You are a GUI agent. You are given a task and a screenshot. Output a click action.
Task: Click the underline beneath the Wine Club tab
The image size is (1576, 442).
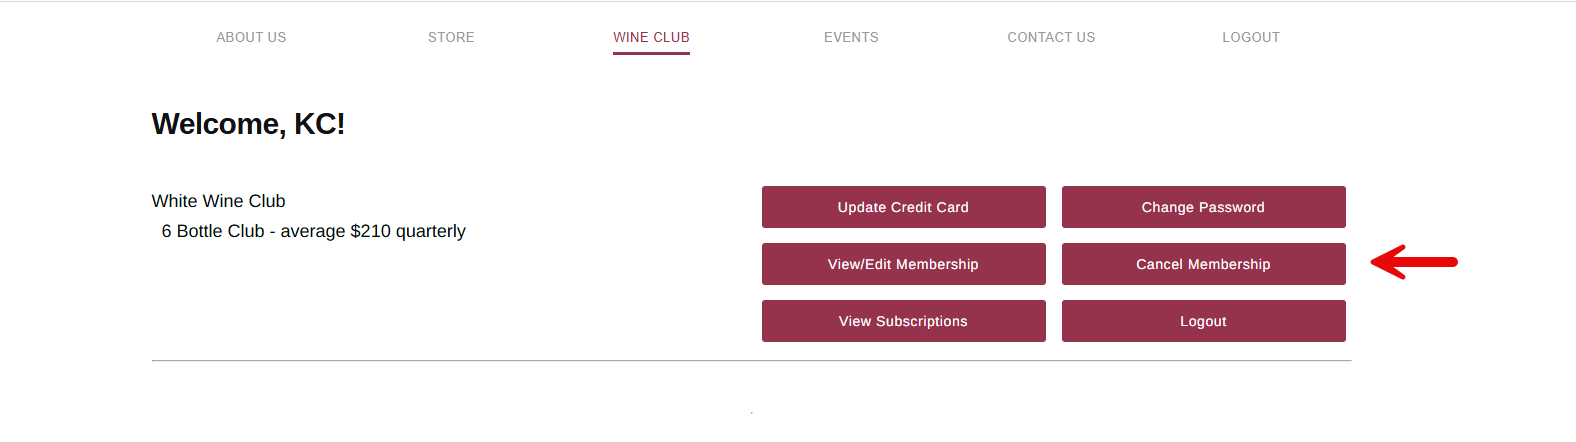(x=651, y=53)
